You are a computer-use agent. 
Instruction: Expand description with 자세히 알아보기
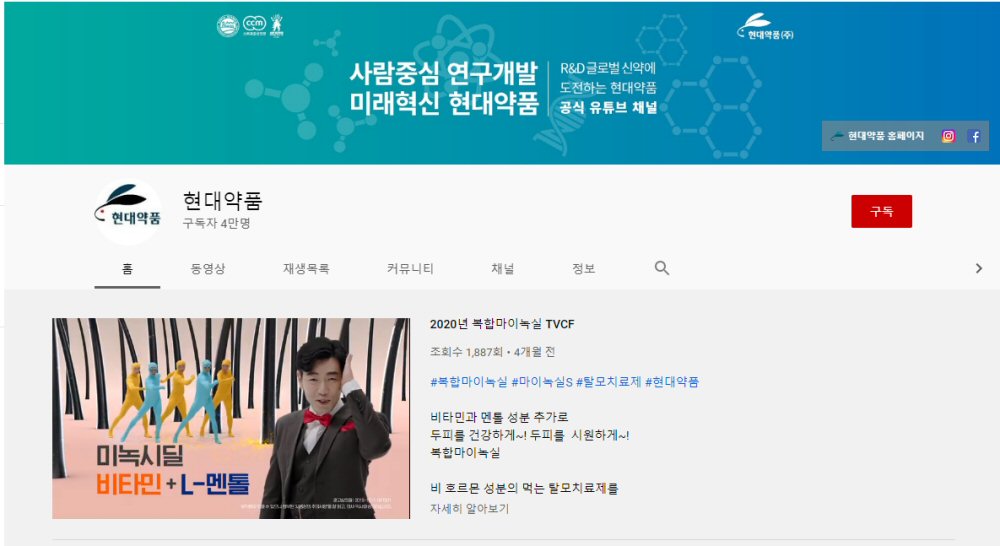click(x=469, y=508)
